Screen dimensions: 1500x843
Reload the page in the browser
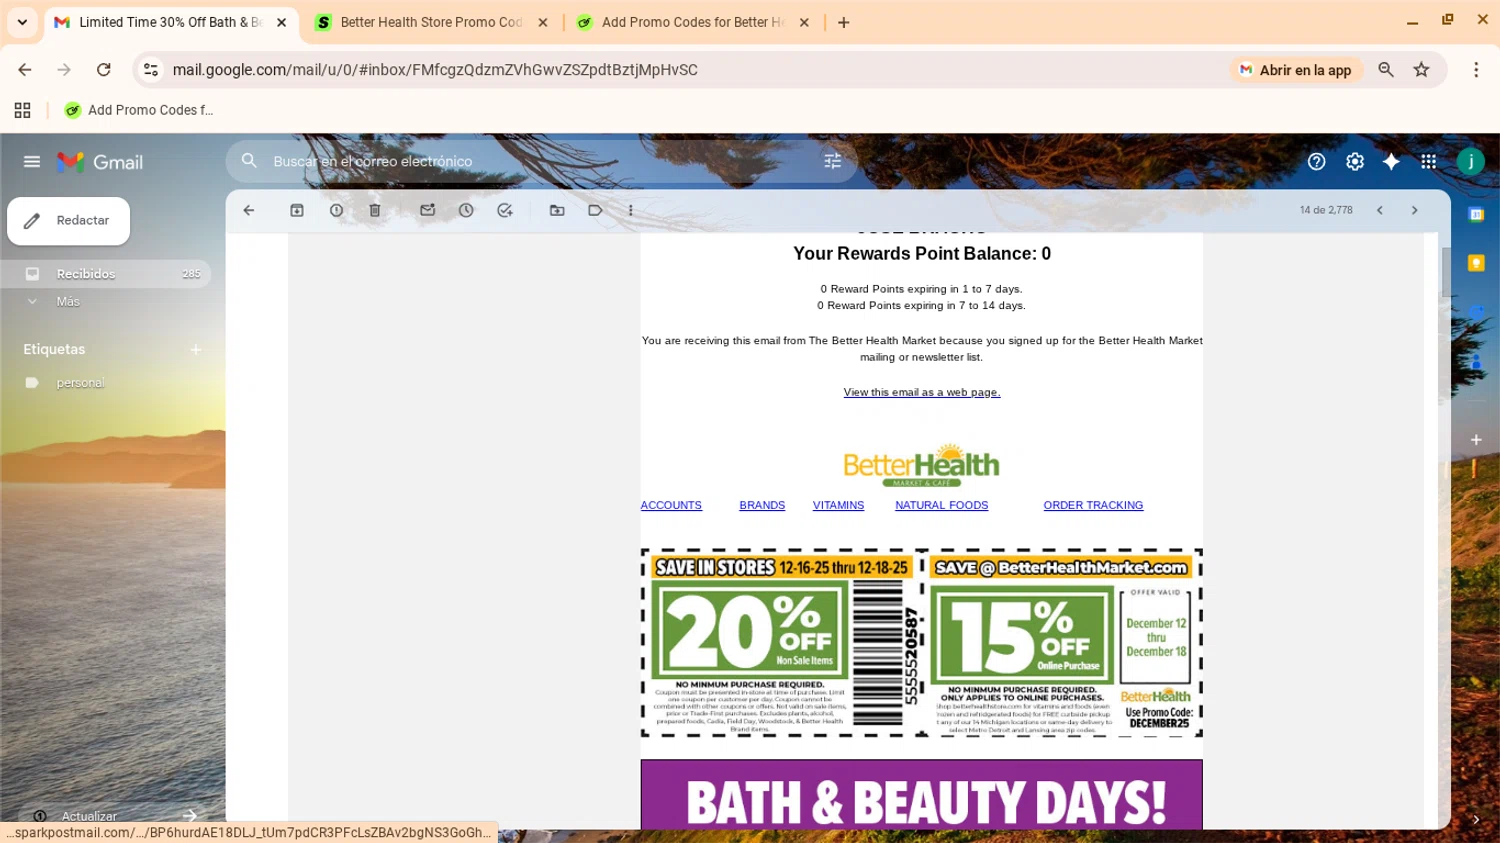(103, 69)
